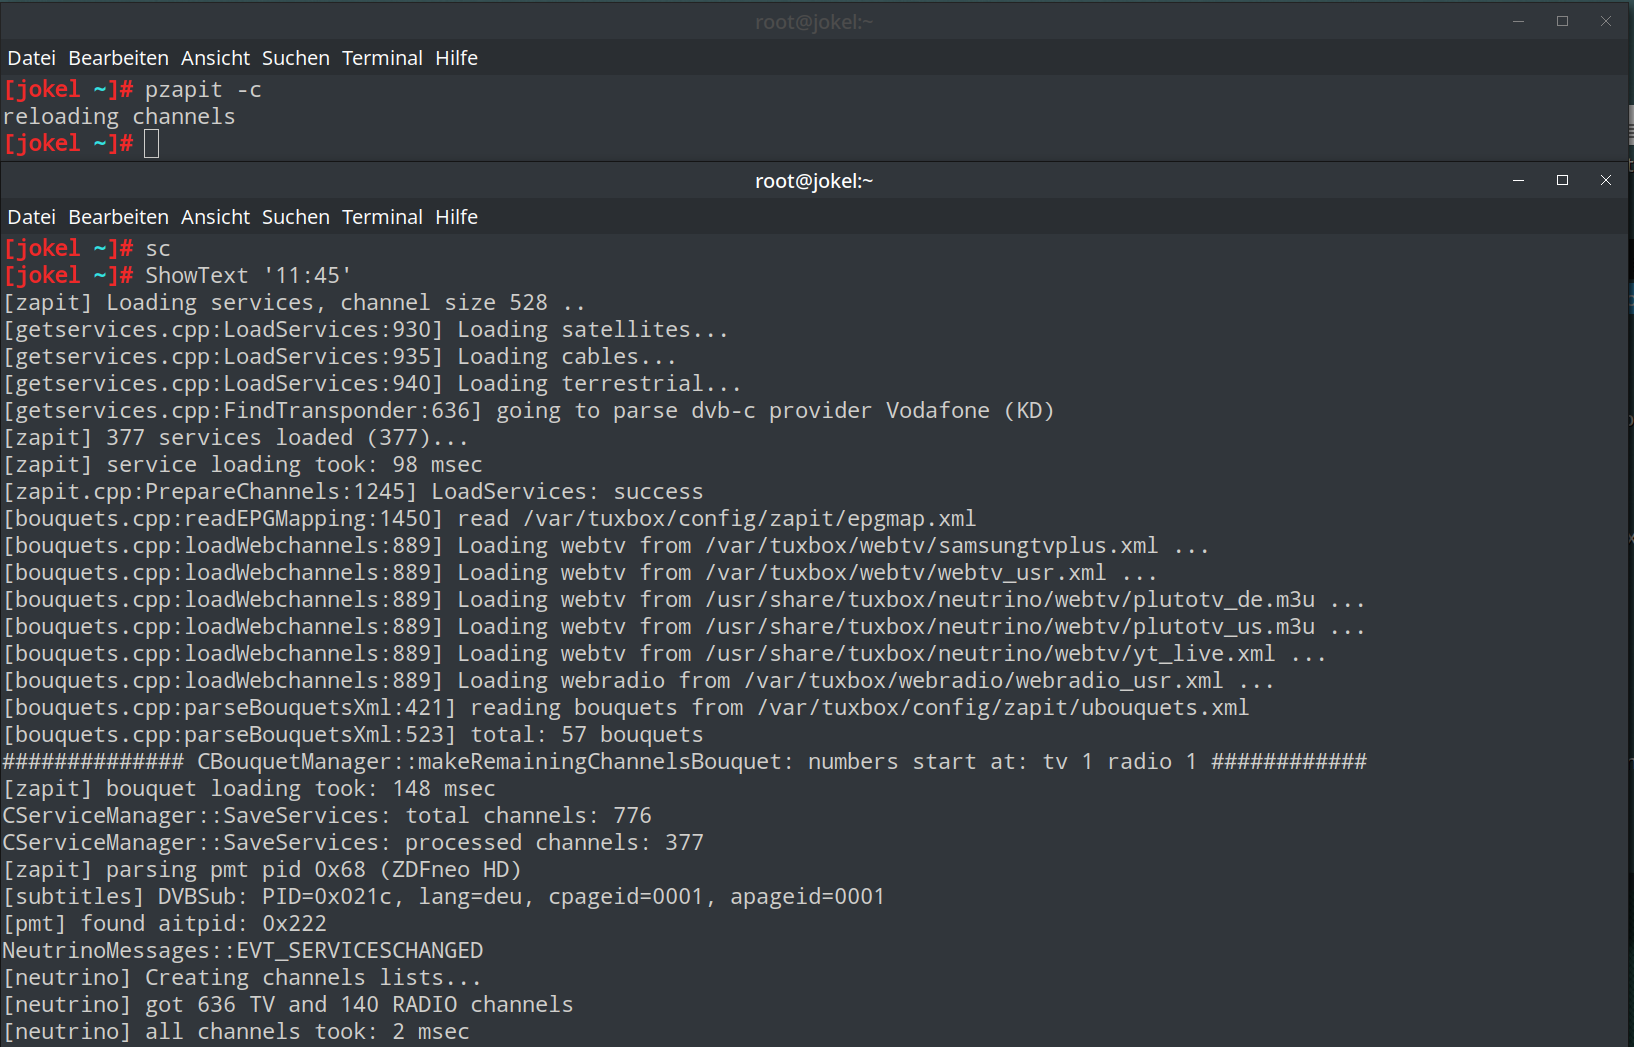Open Suchen menu in lower terminal window
This screenshot has height=1047, width=1634.
pyautogui.click(x=295, y=217)
